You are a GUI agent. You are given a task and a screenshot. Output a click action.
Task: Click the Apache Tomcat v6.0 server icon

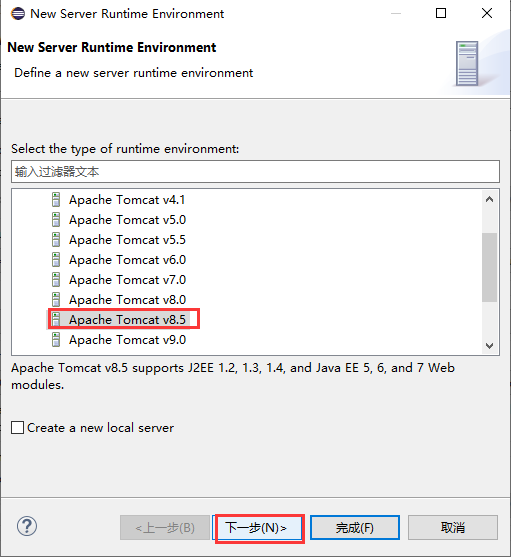click(x=56, y=260)
